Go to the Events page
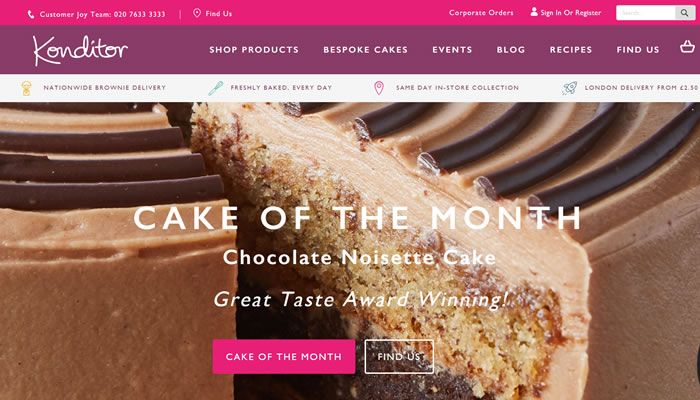This screenshot has width=700, height=400. point(452,50)
